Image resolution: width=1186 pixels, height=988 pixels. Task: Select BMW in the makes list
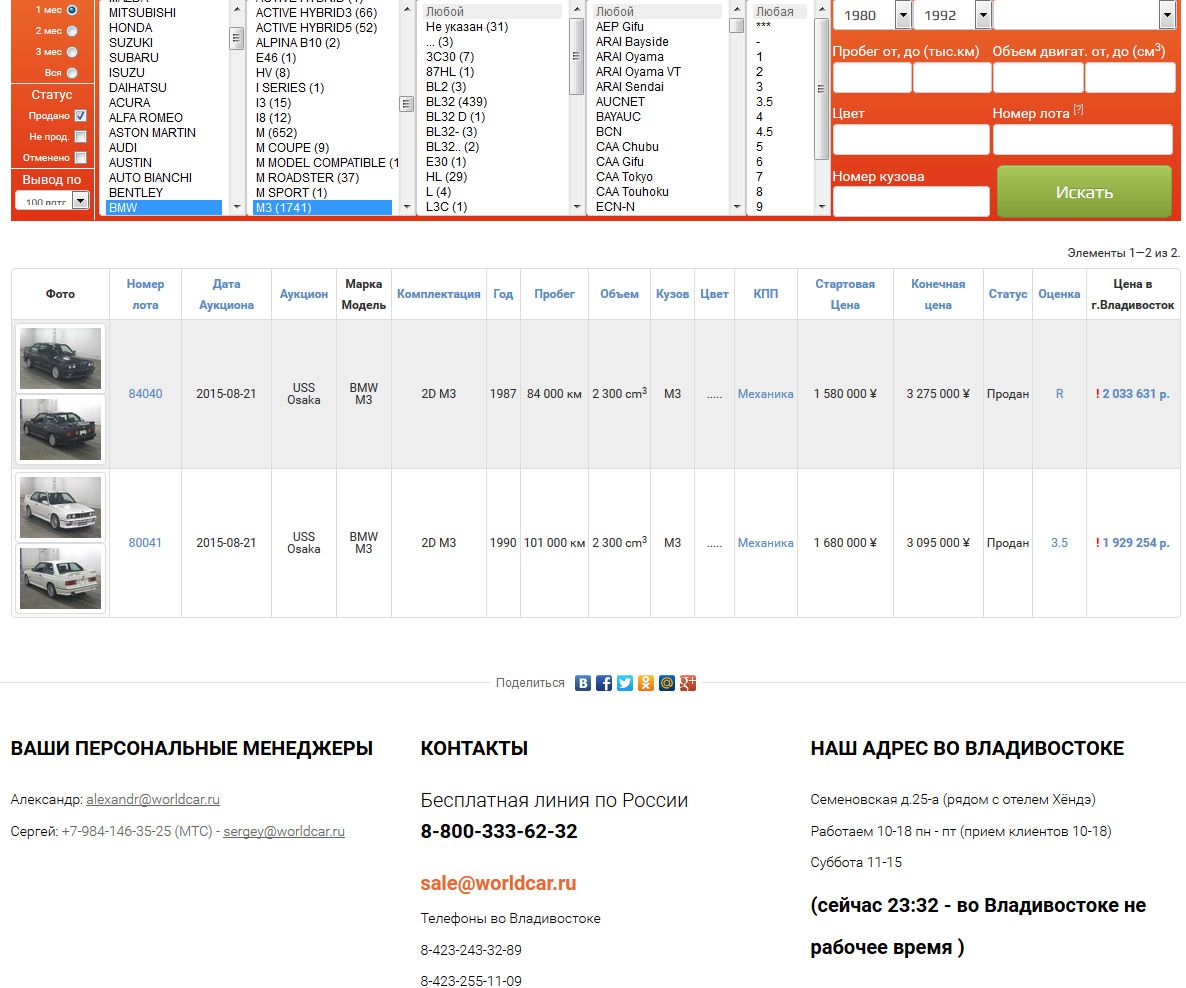[x=163, y=207]
